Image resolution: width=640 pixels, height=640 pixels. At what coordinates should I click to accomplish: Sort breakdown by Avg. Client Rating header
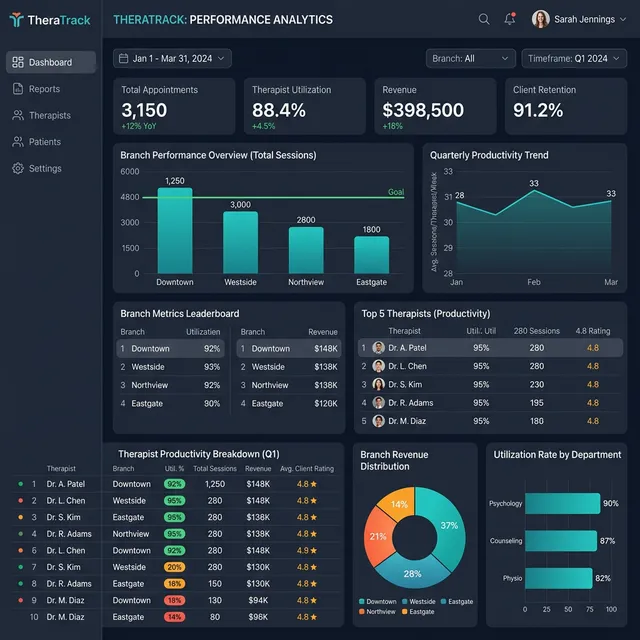coord(307,469)
